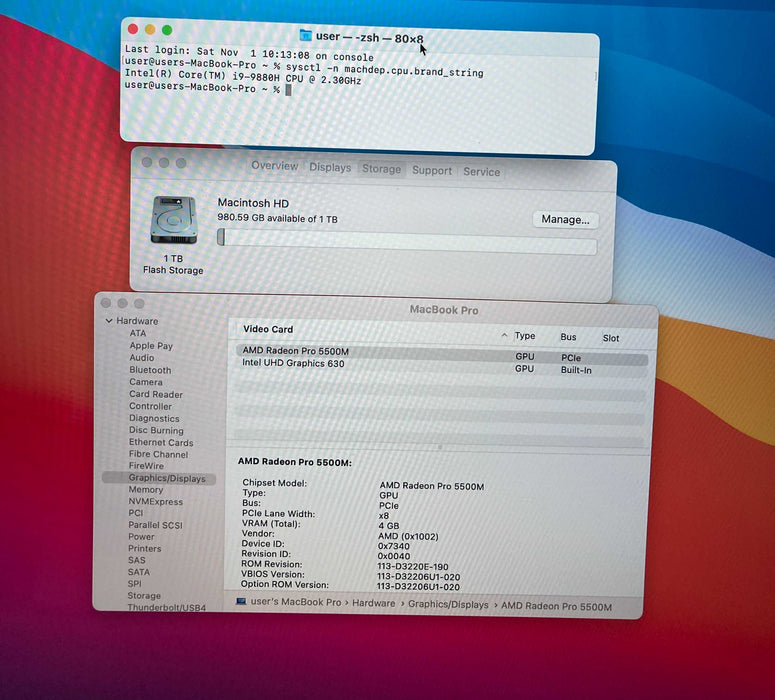
Task: Select PCI in the sidebar
Action: click(x=136, y=513)
